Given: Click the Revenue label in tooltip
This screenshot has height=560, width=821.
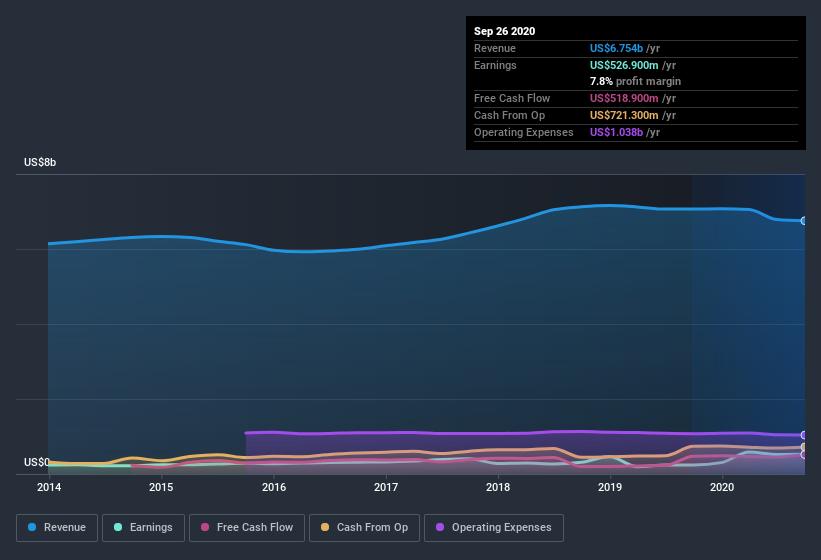Looking at the screenshot, I should point(495,48).
